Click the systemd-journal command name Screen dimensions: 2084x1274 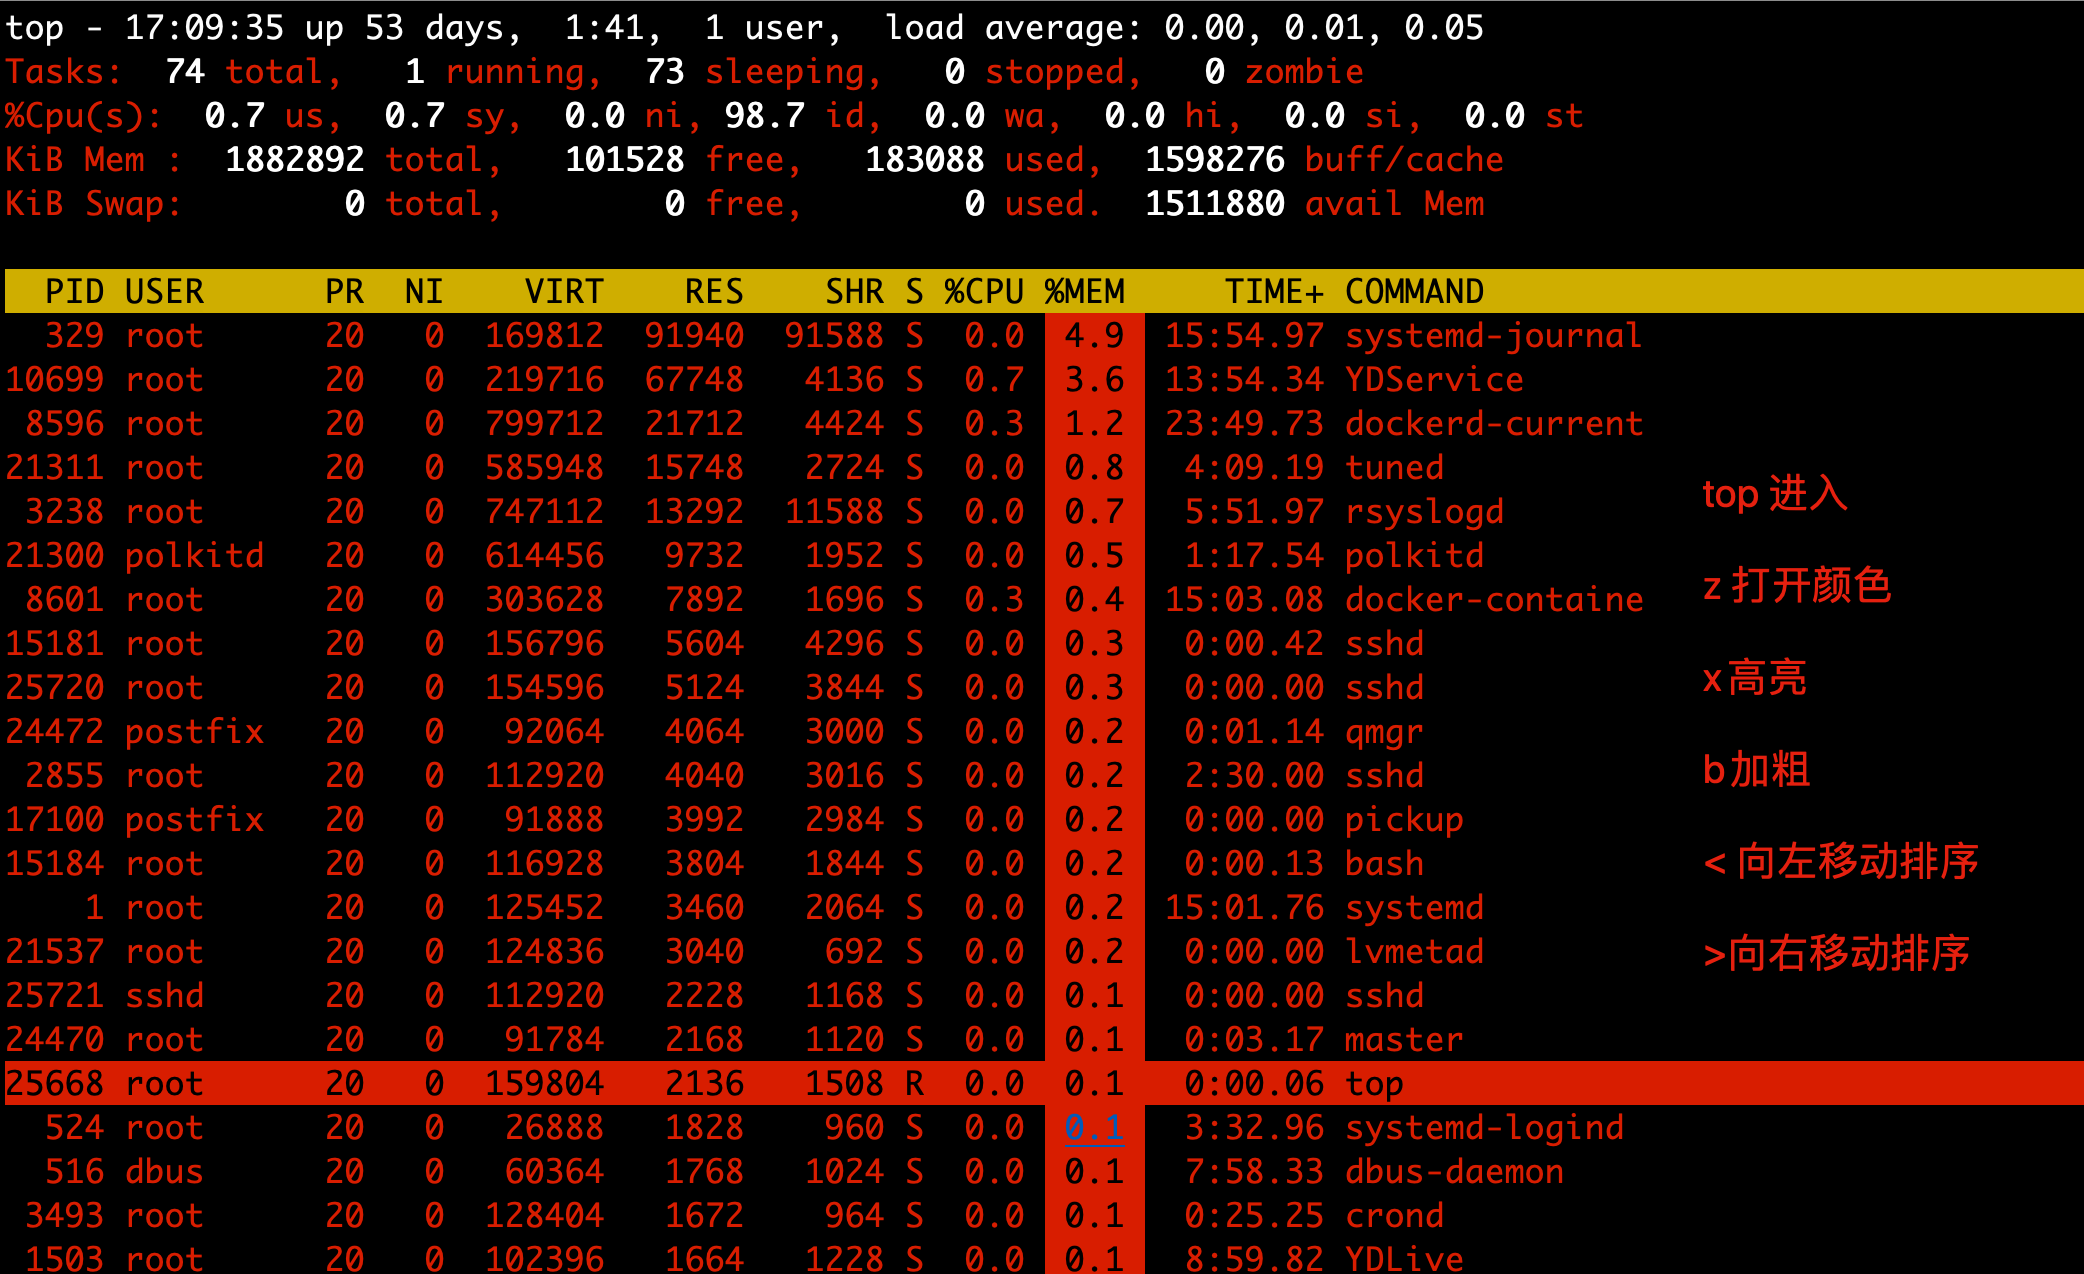click(x=1493, y=336)
